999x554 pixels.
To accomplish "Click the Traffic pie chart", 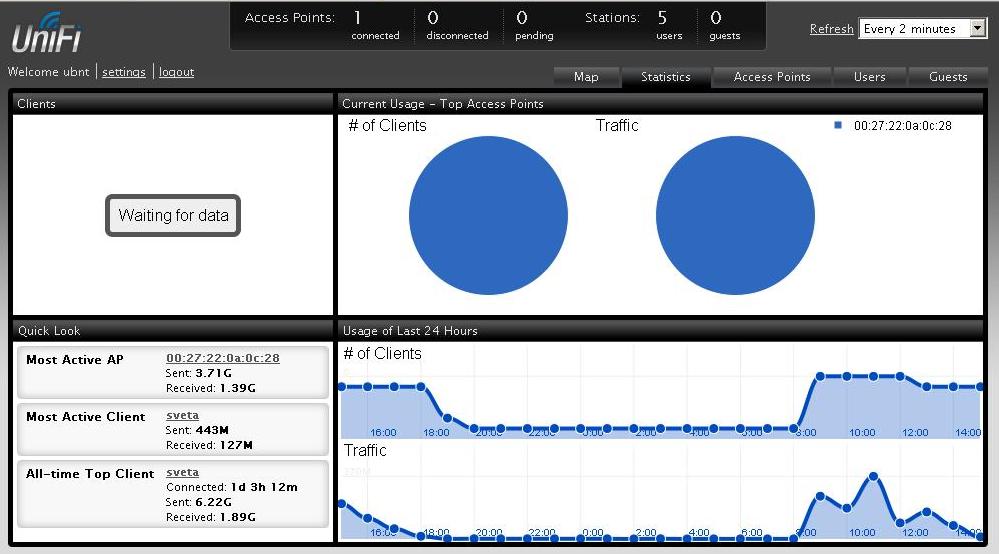I will 735,216.
